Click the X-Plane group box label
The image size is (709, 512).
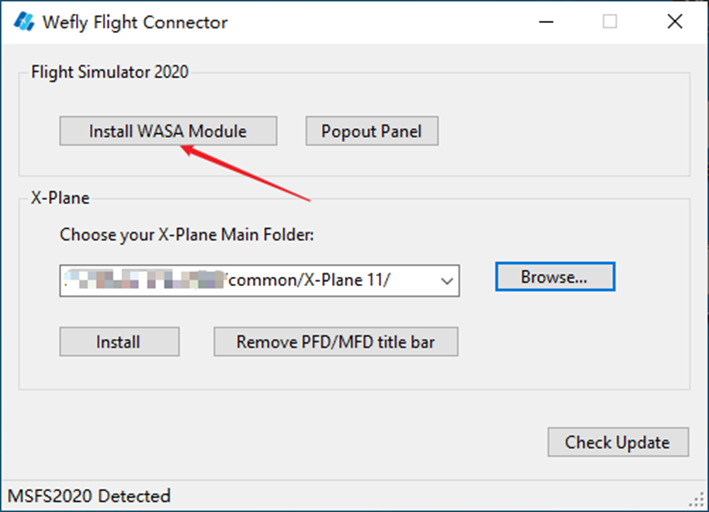60,198
